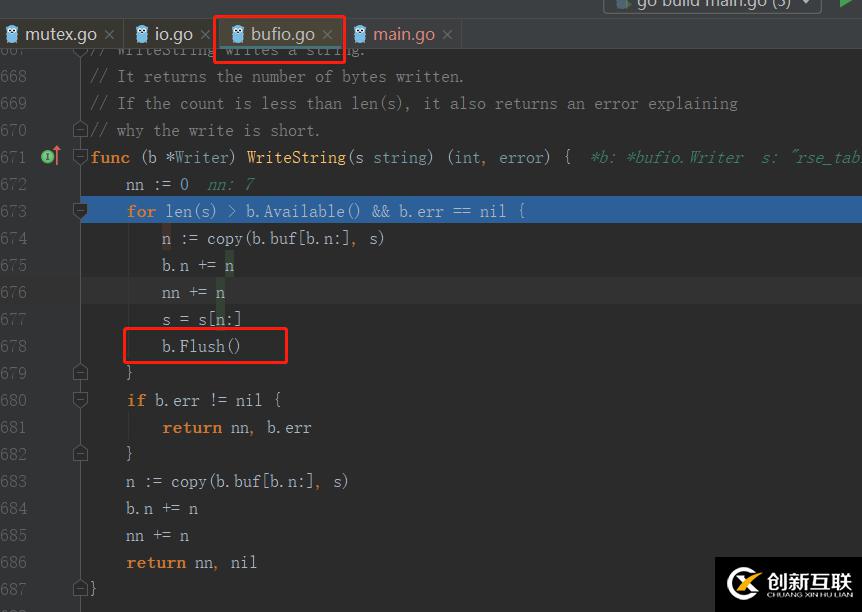
Task: Collapse the WriteString function at line 671
Action: click(80, 157)
